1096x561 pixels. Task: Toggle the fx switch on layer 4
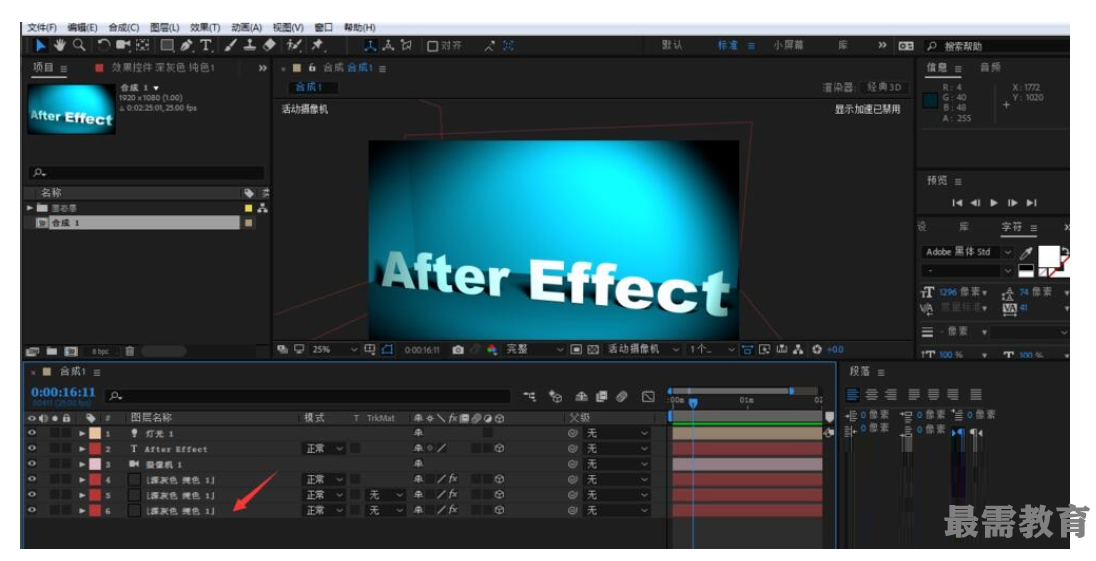coord(453,479)
